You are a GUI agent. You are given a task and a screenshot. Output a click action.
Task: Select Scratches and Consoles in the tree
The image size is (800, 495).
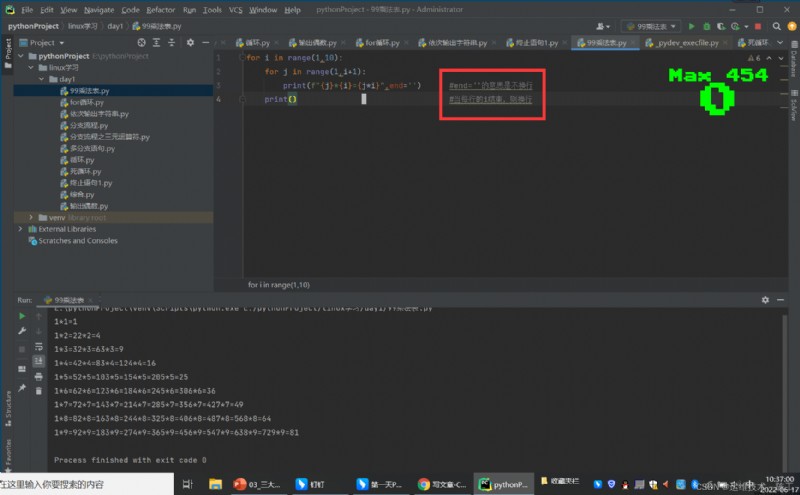78,241
